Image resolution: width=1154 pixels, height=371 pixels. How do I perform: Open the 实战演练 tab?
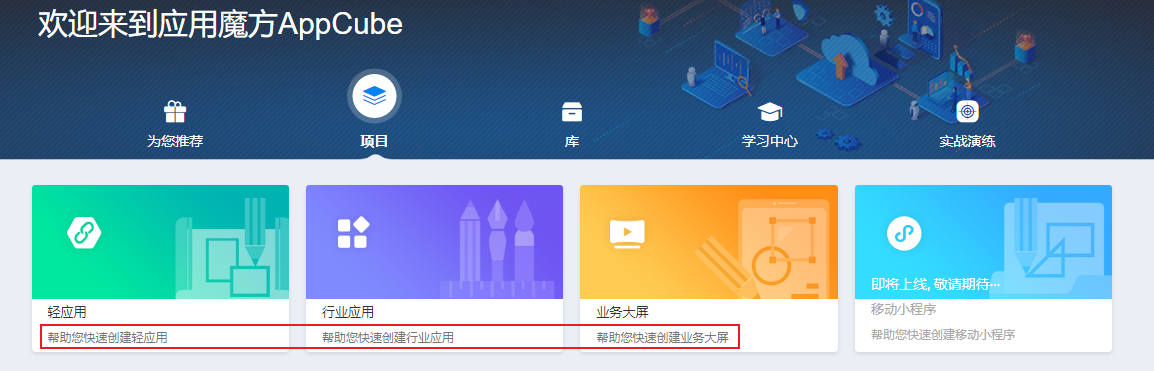967,141
